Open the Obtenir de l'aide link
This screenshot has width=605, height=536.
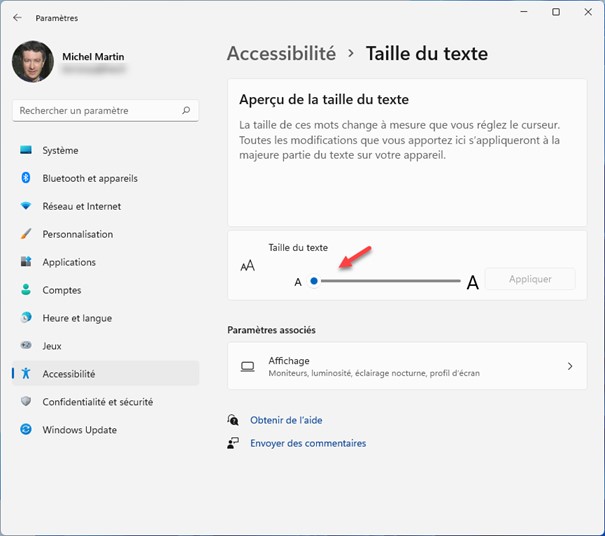click(286, 420)
